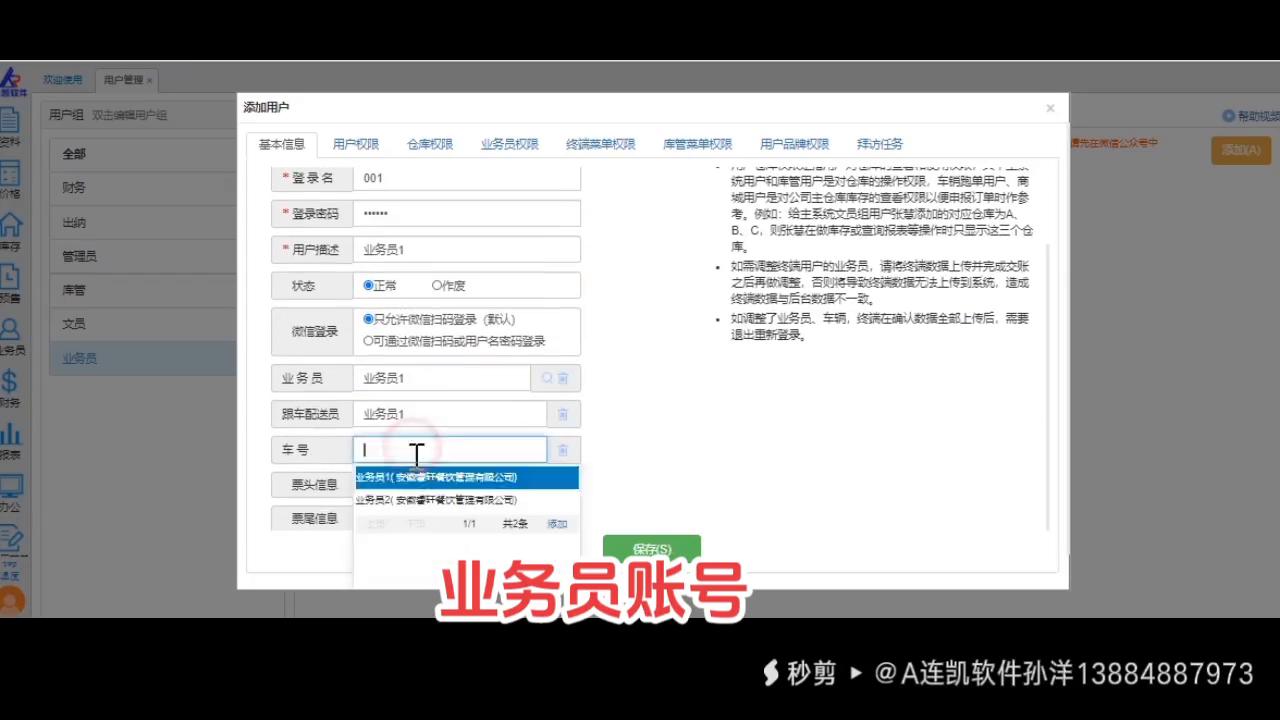Image resolution: width=1280 pixels, height=720 pixels.
Task: Click the delete icon next to the 车号 field
Action: pyautogui.click(x=562, y=450)
